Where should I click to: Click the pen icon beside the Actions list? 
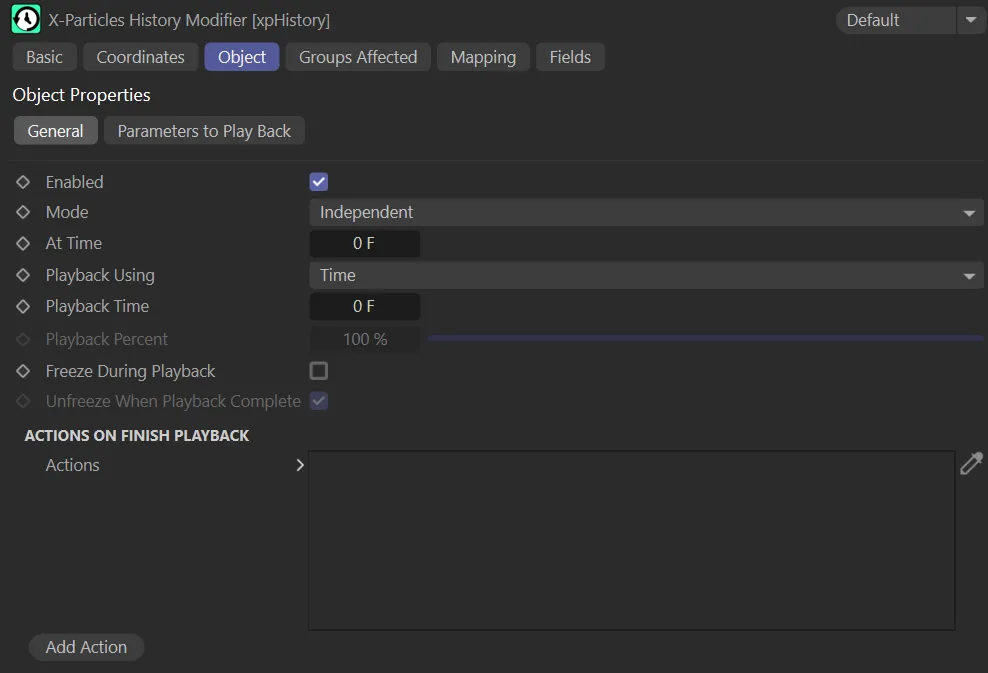click(970, 463)
